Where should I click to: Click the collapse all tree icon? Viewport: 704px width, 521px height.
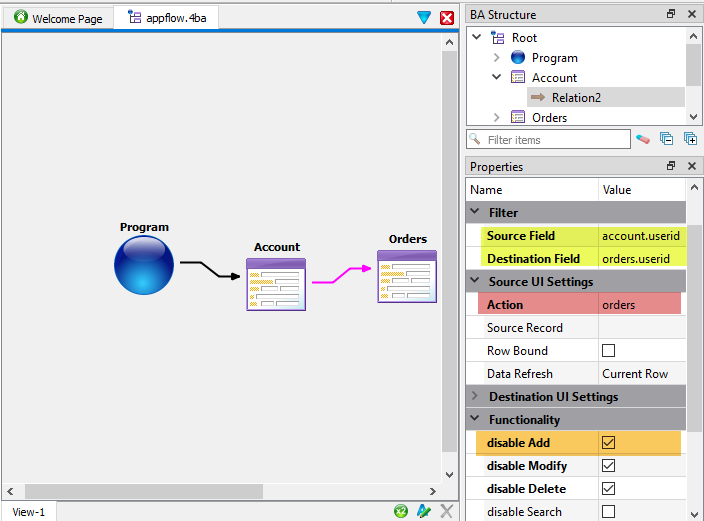(x=667, y=139)
